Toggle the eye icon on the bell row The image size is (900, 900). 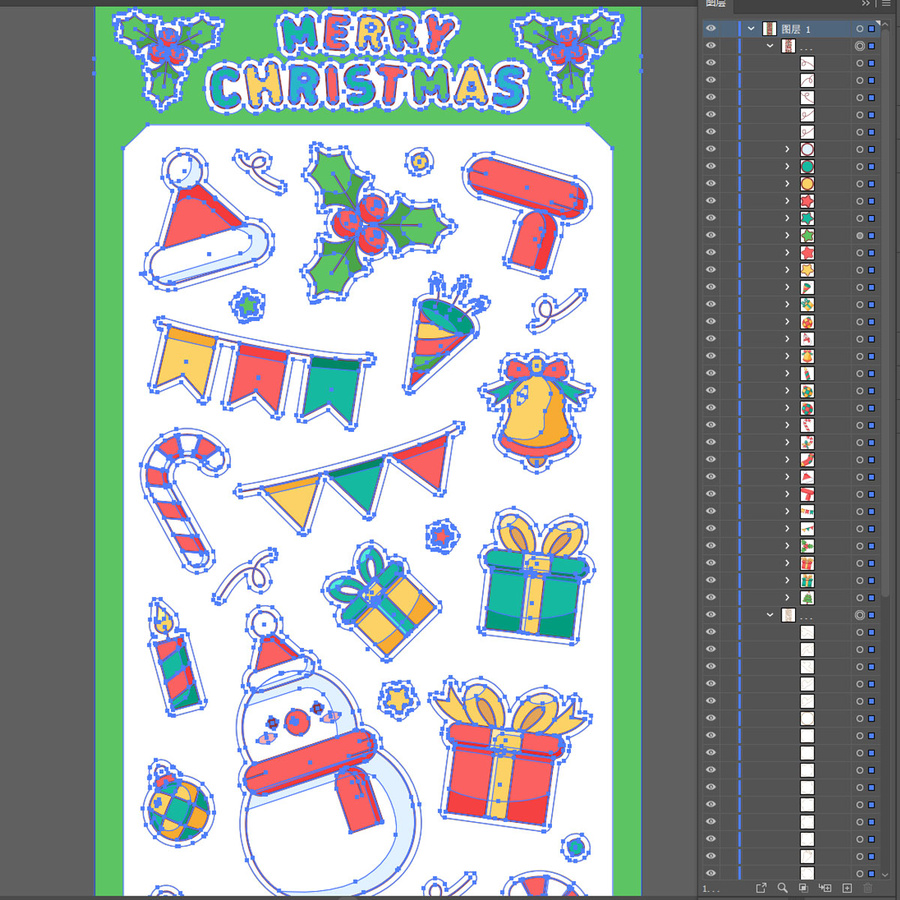click(x=711, y=356)
